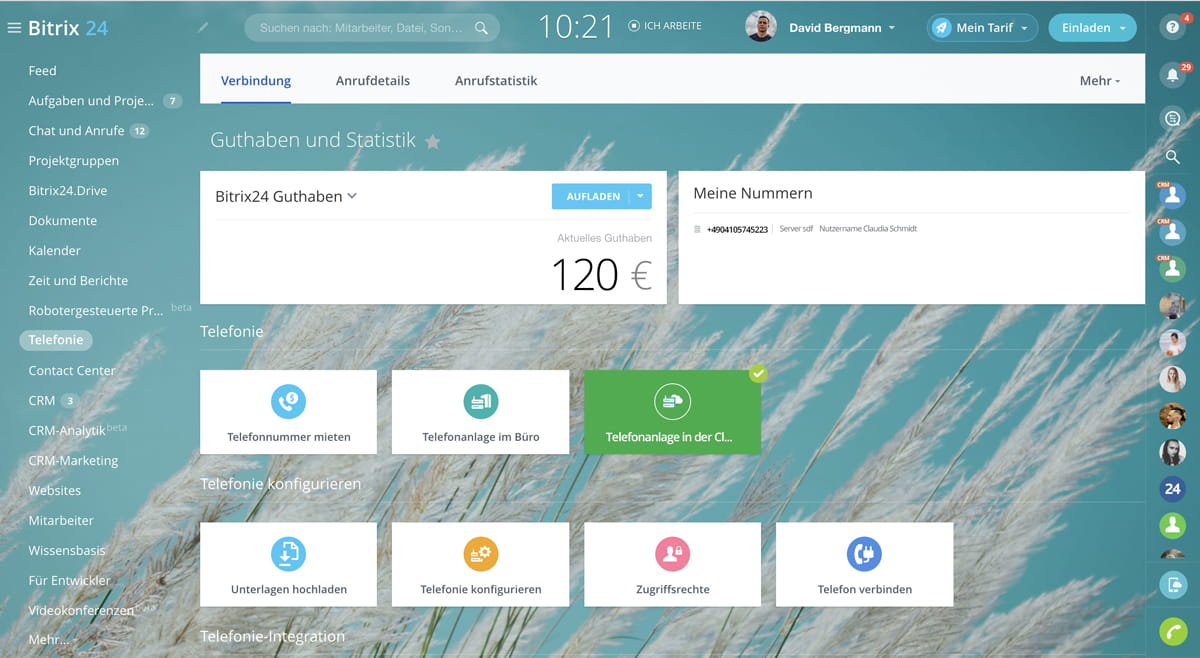Screen dimensions: 1200x658
Task: Click the AUFLADEN button
Action: point(591,196)
